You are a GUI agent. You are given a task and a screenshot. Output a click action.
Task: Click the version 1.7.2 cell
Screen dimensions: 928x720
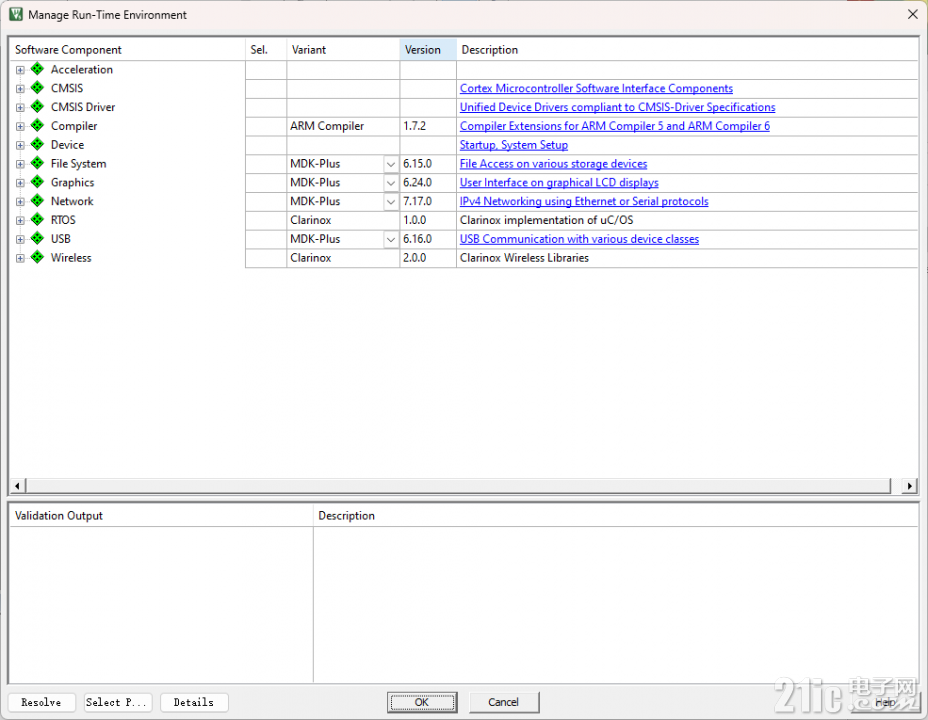click(428, 126)
